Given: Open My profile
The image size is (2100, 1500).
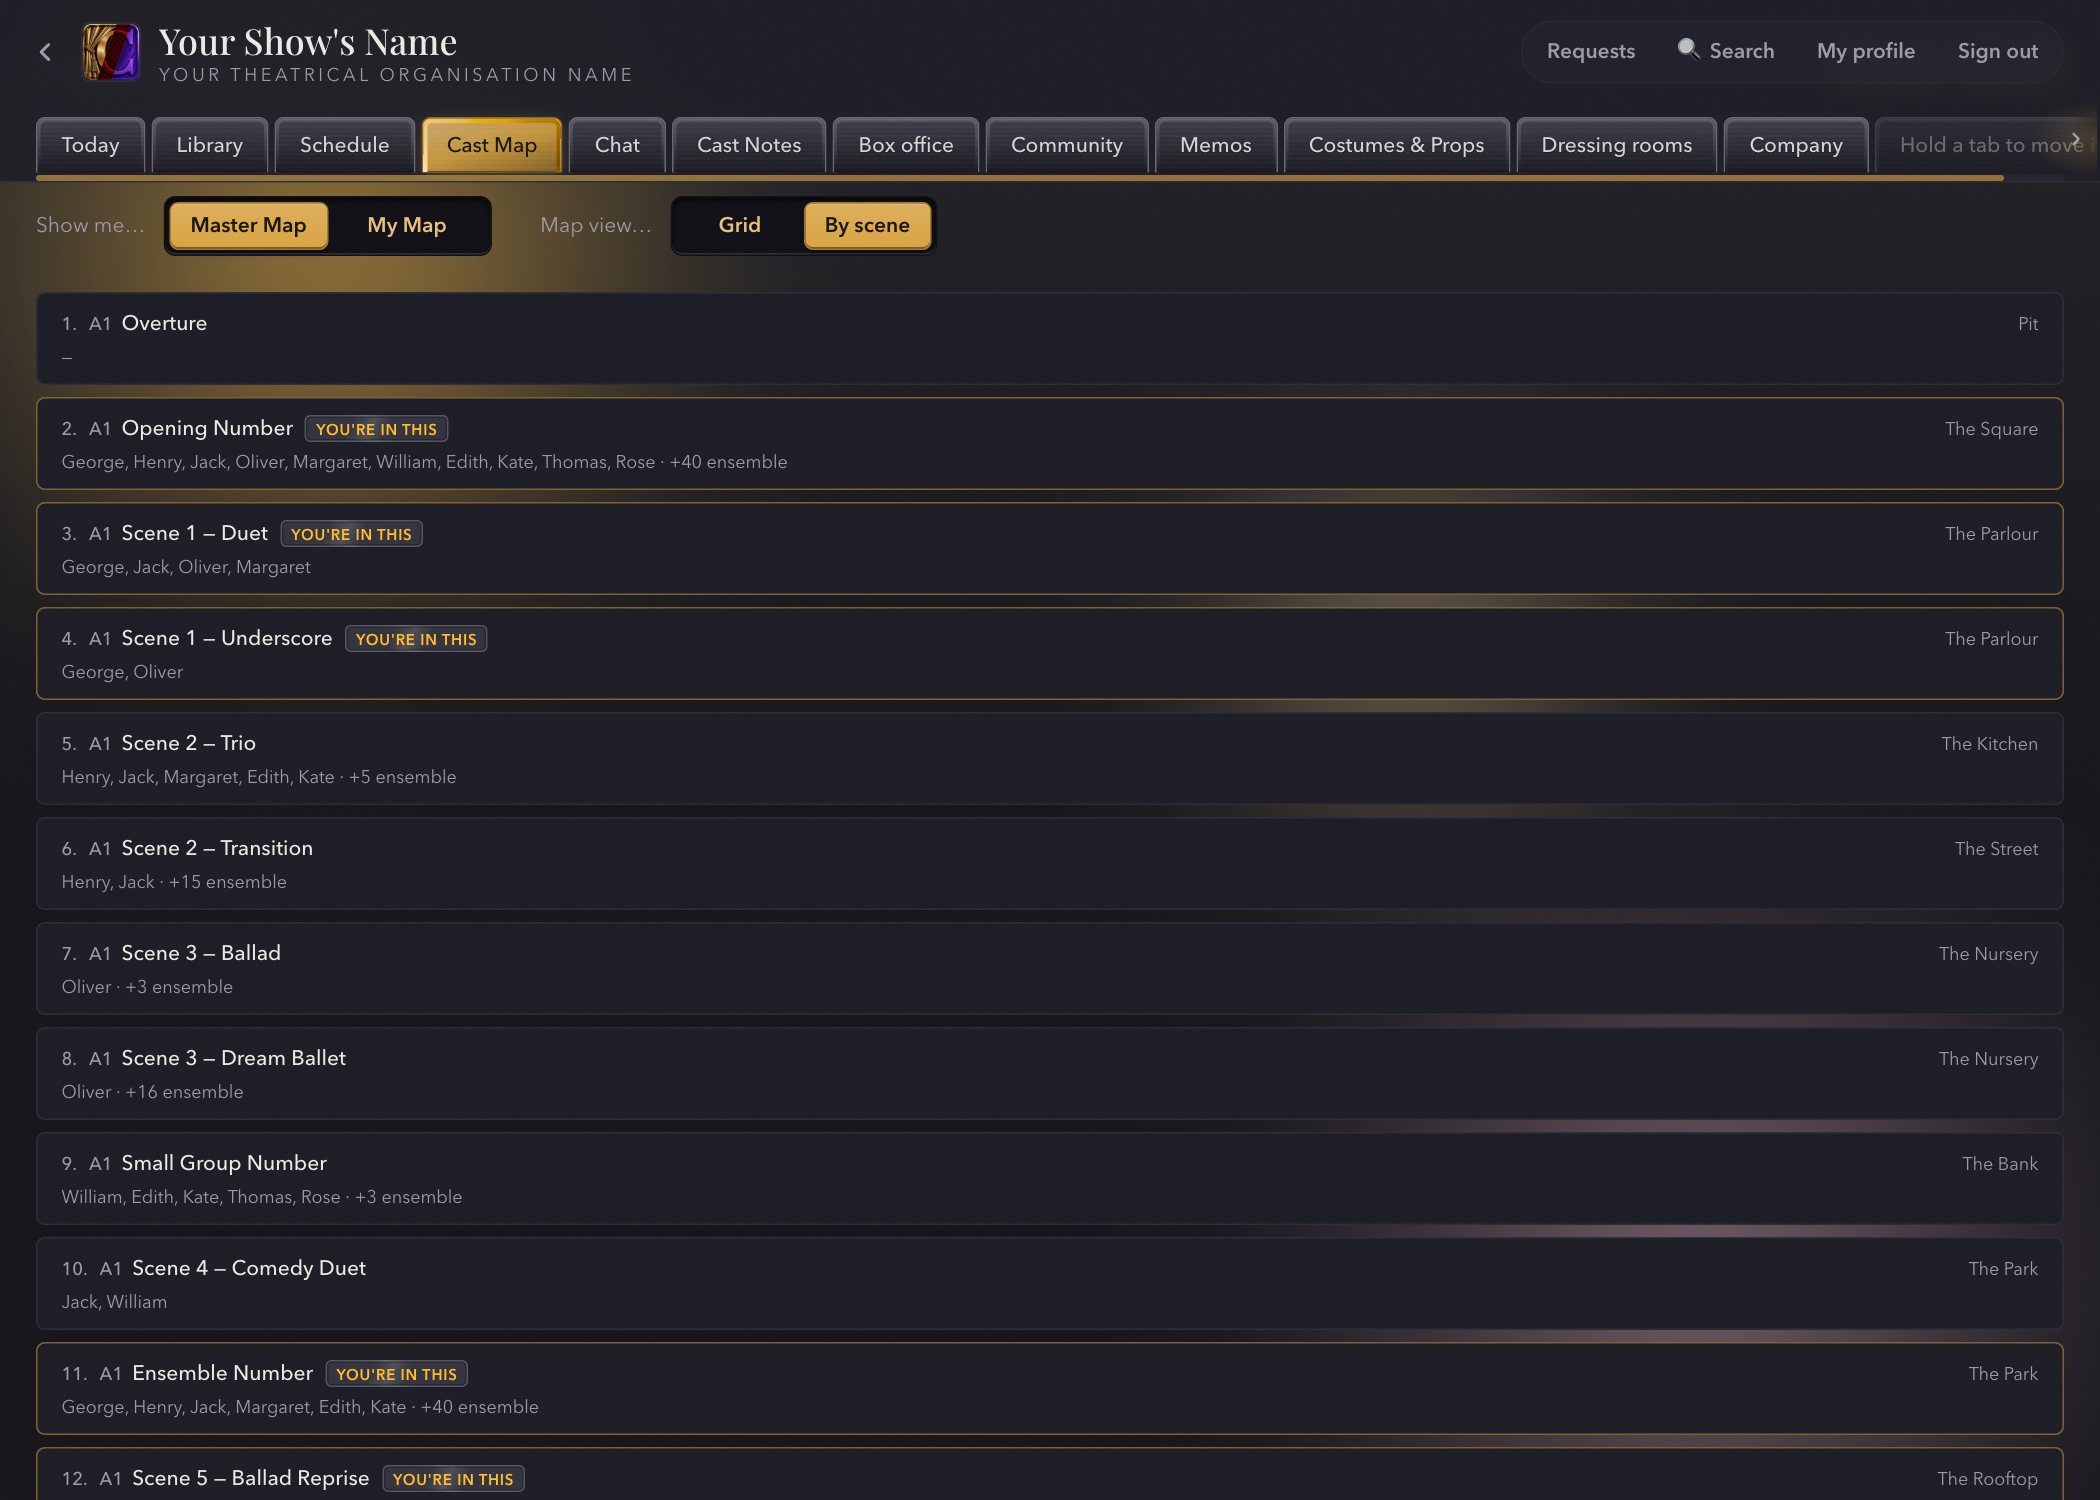Looking at the screenshot, I should [x=1865, y=51].
